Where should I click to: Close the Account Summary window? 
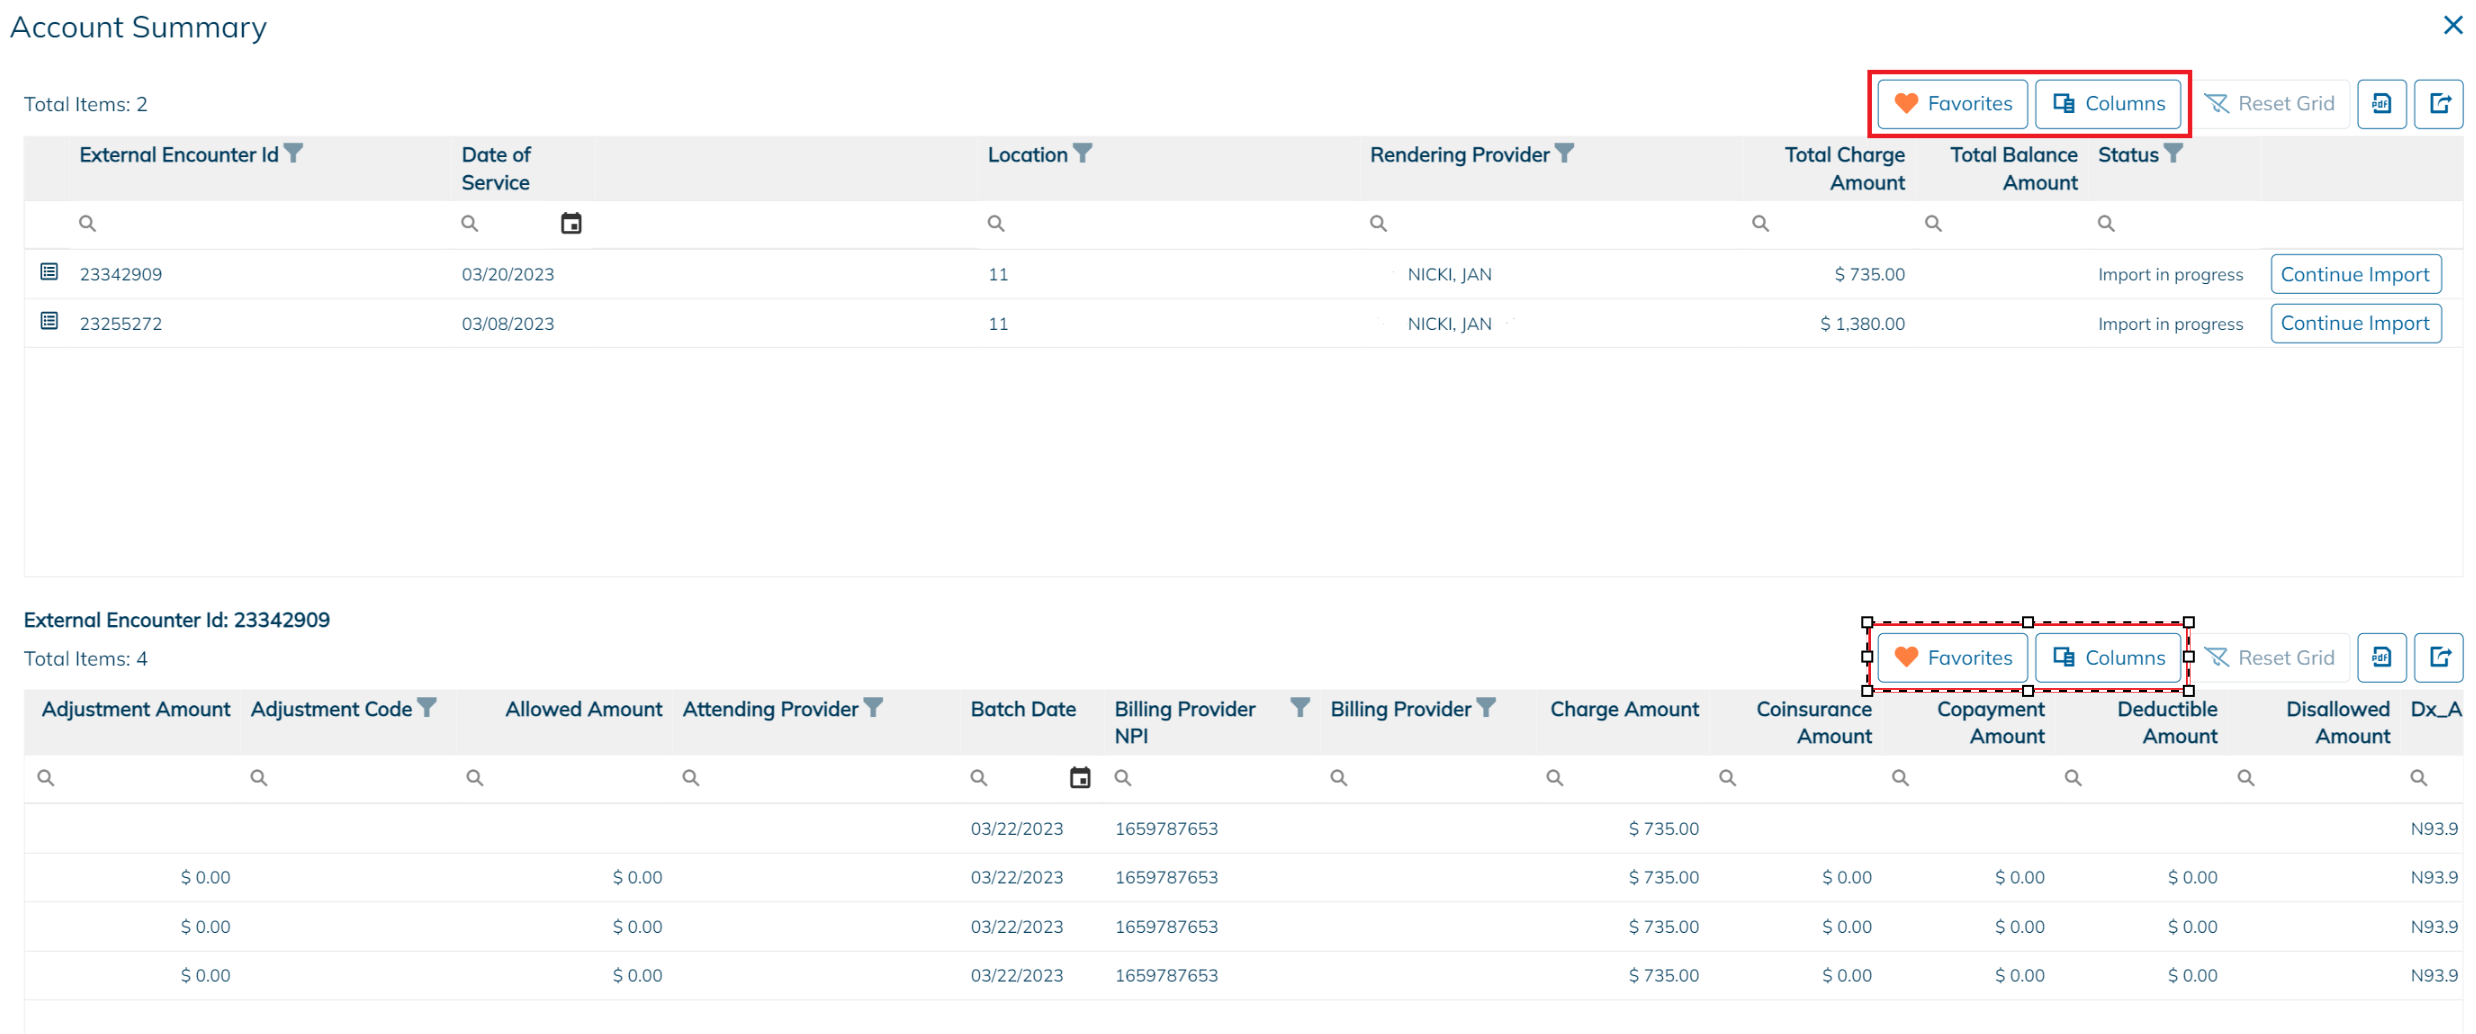2452,25
